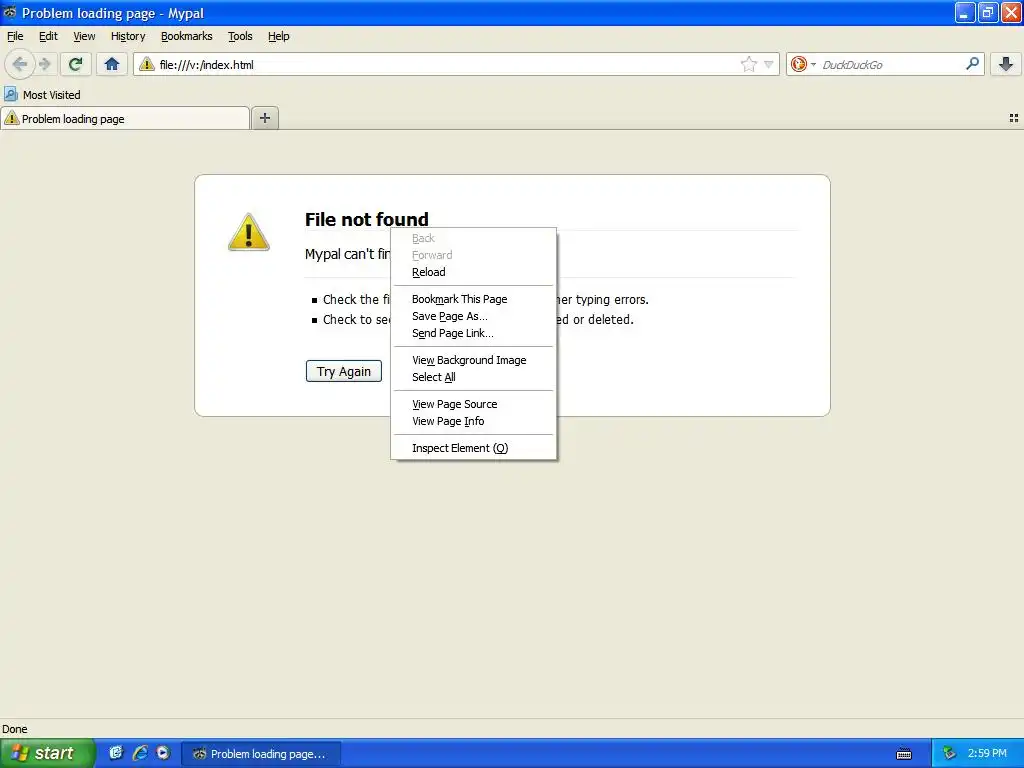Open View Page Info from context menu
The width and height of the screenshot is (1024, 768).
(473, 421)
